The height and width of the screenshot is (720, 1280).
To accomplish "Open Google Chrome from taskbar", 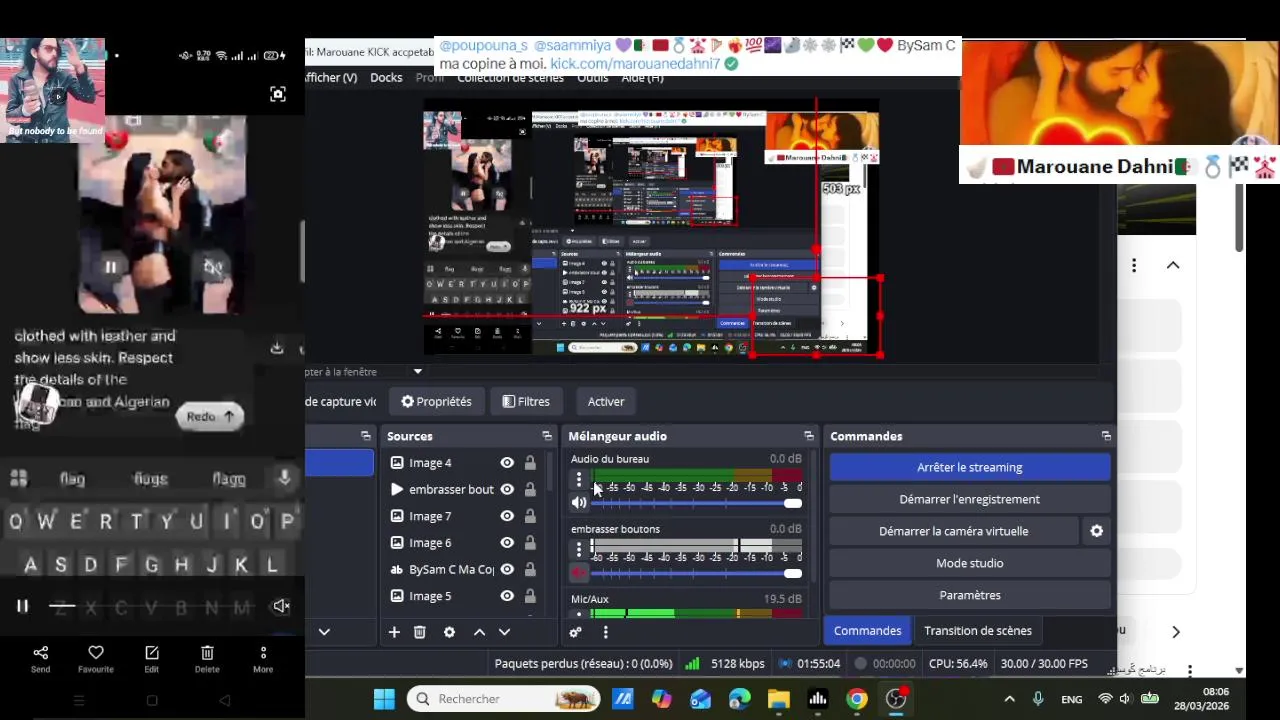I will coord(857,699).
